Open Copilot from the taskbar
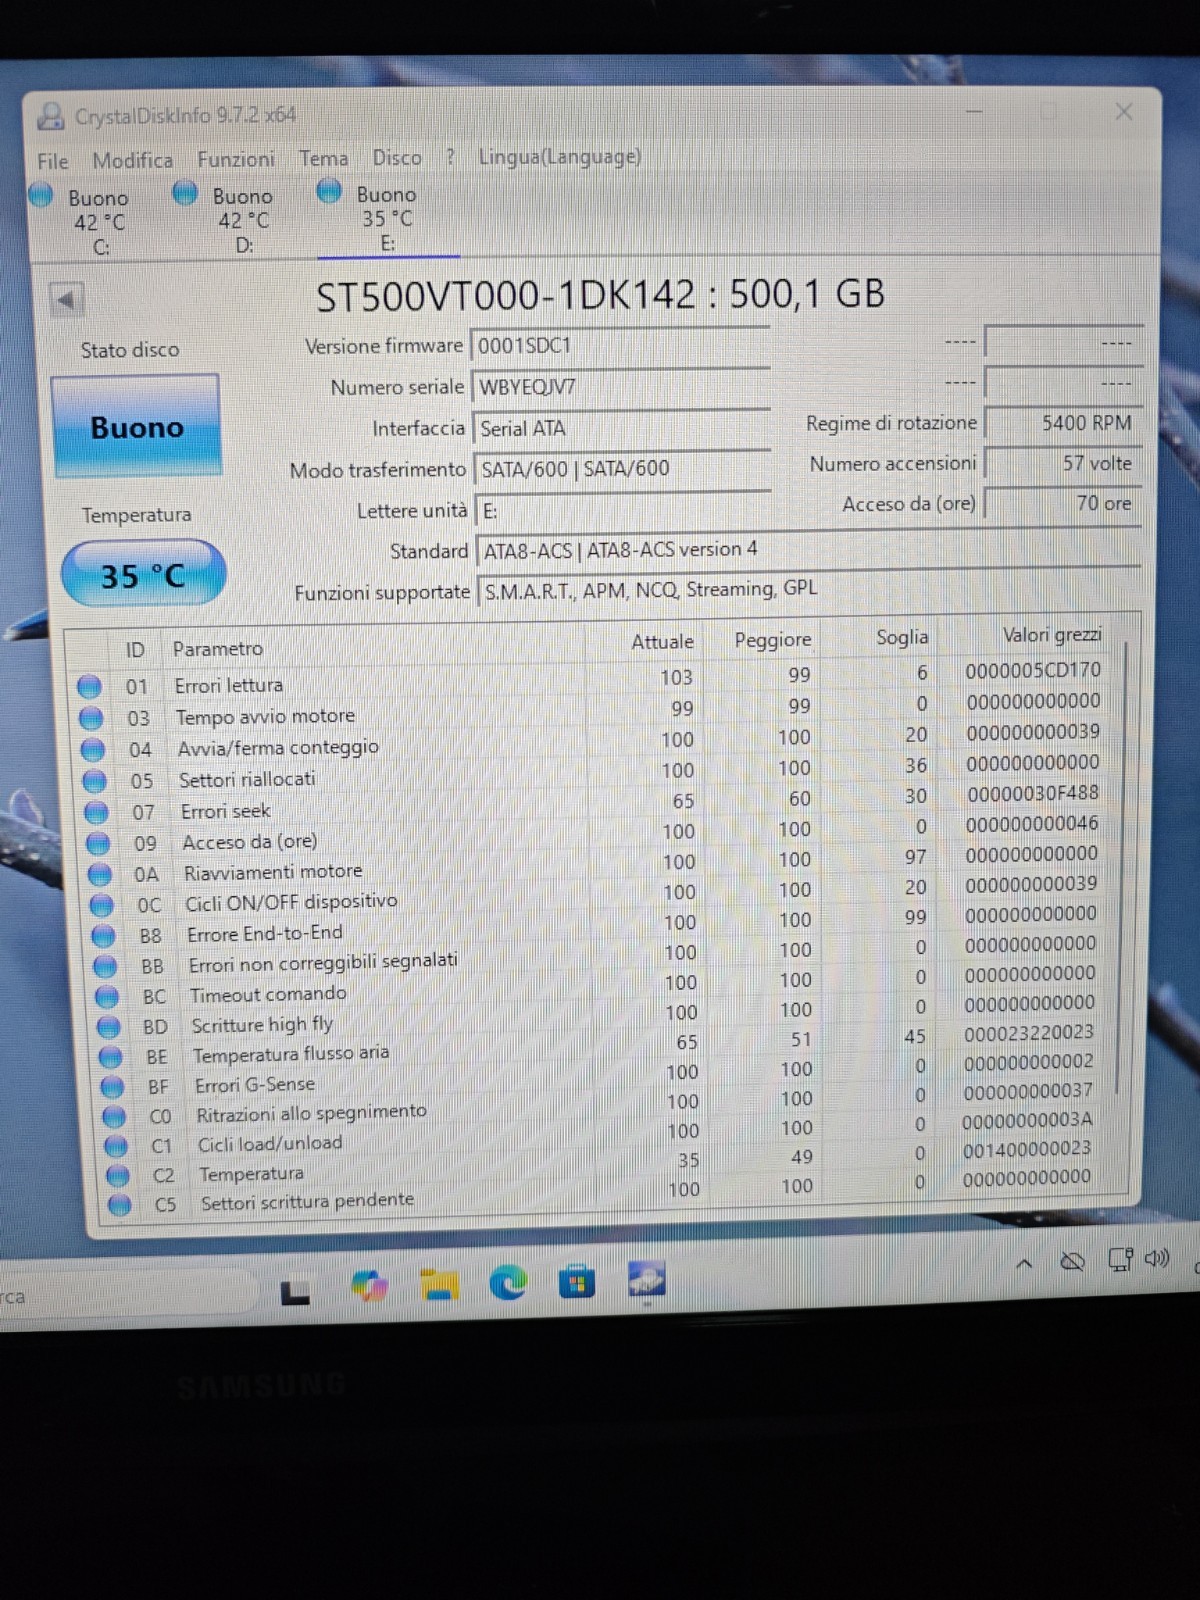This screenshot has height=1600, width=1200. (x=370, y=1286)
